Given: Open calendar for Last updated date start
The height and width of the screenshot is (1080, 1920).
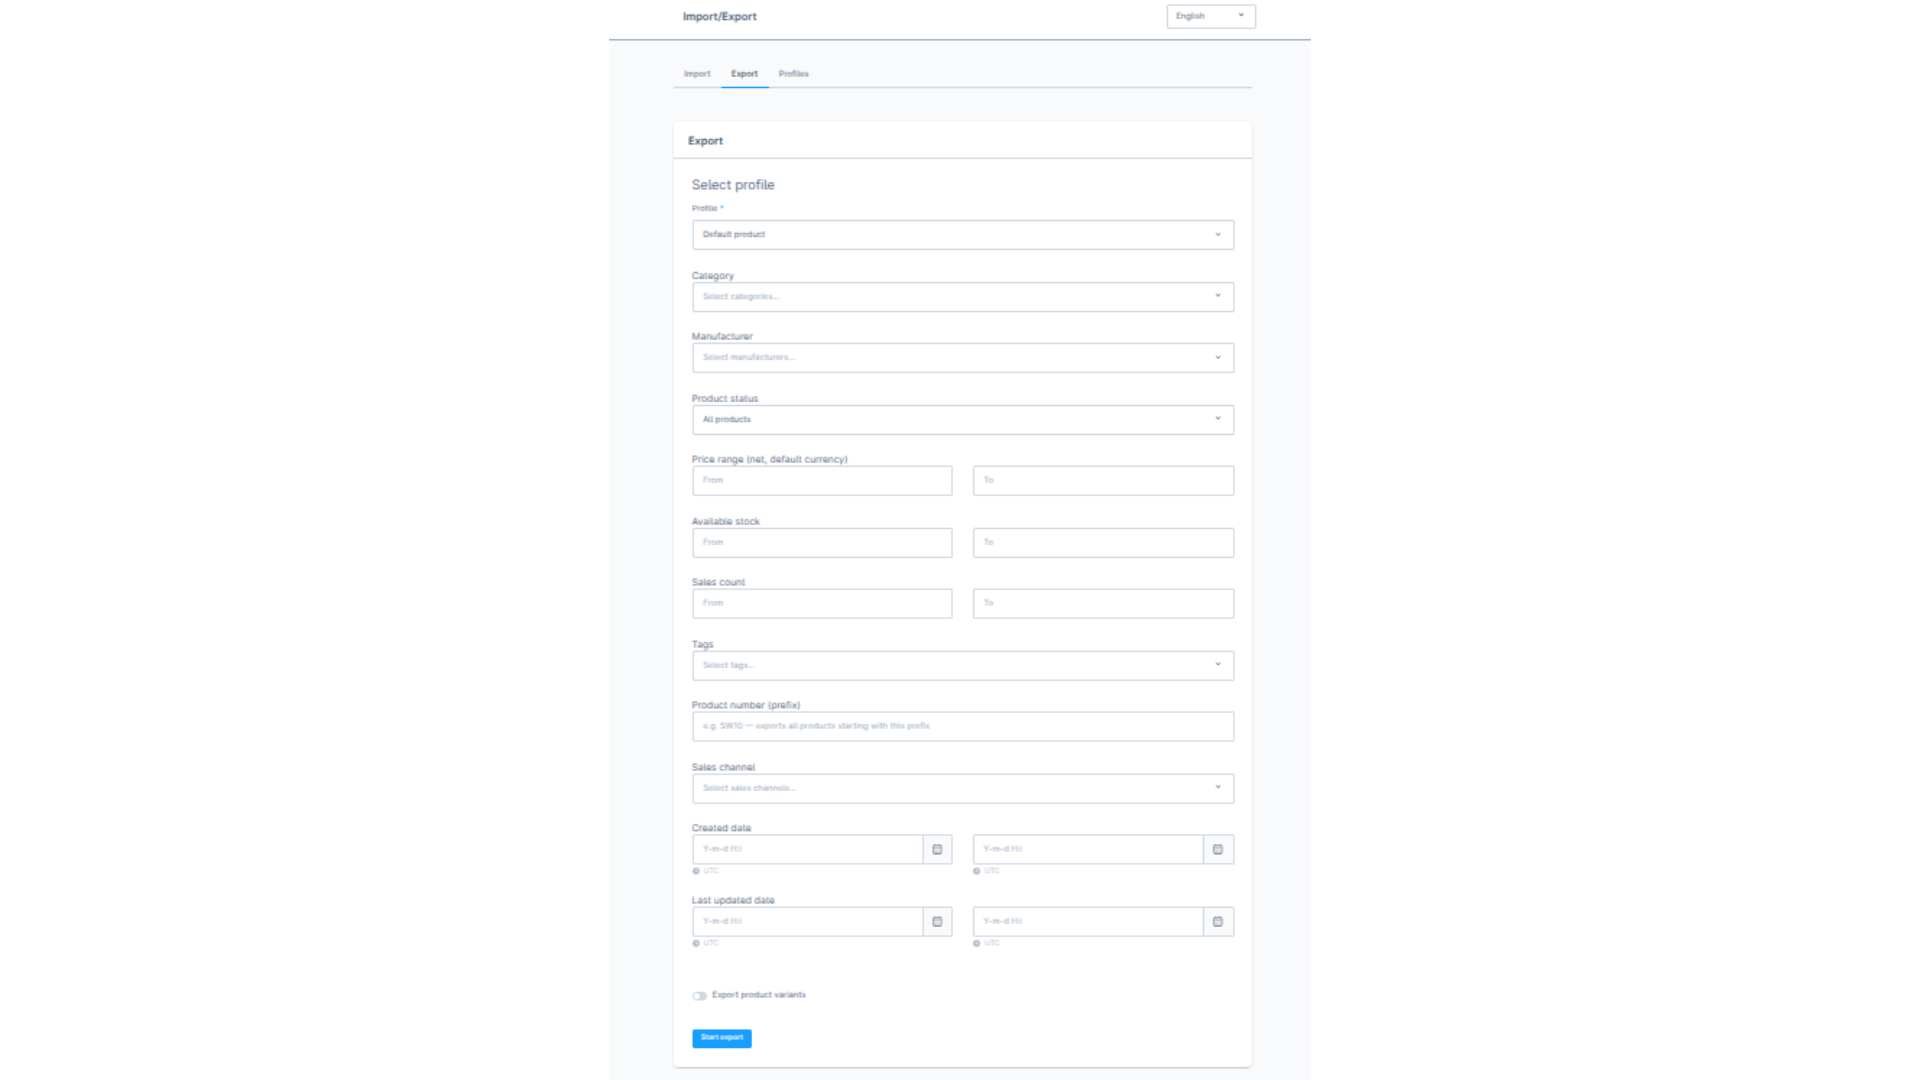Looking at the screenshot, I should pyautogui.click(x=937, y=921).
